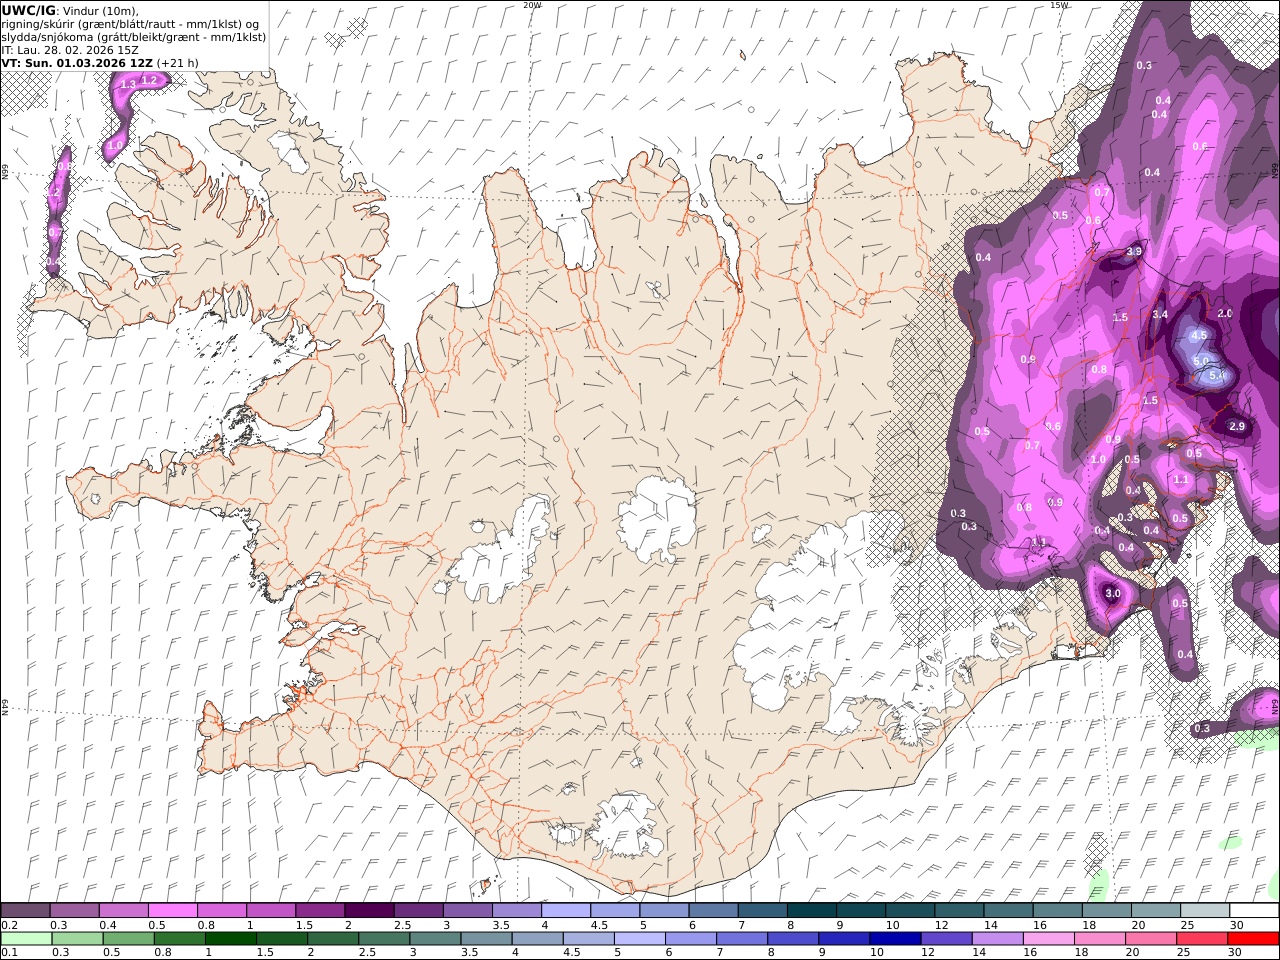The image size is (1280, 960).
Task: Click the "VT: Sun. 01.03.2026 12Z" valid time
Action: [77, 62]
